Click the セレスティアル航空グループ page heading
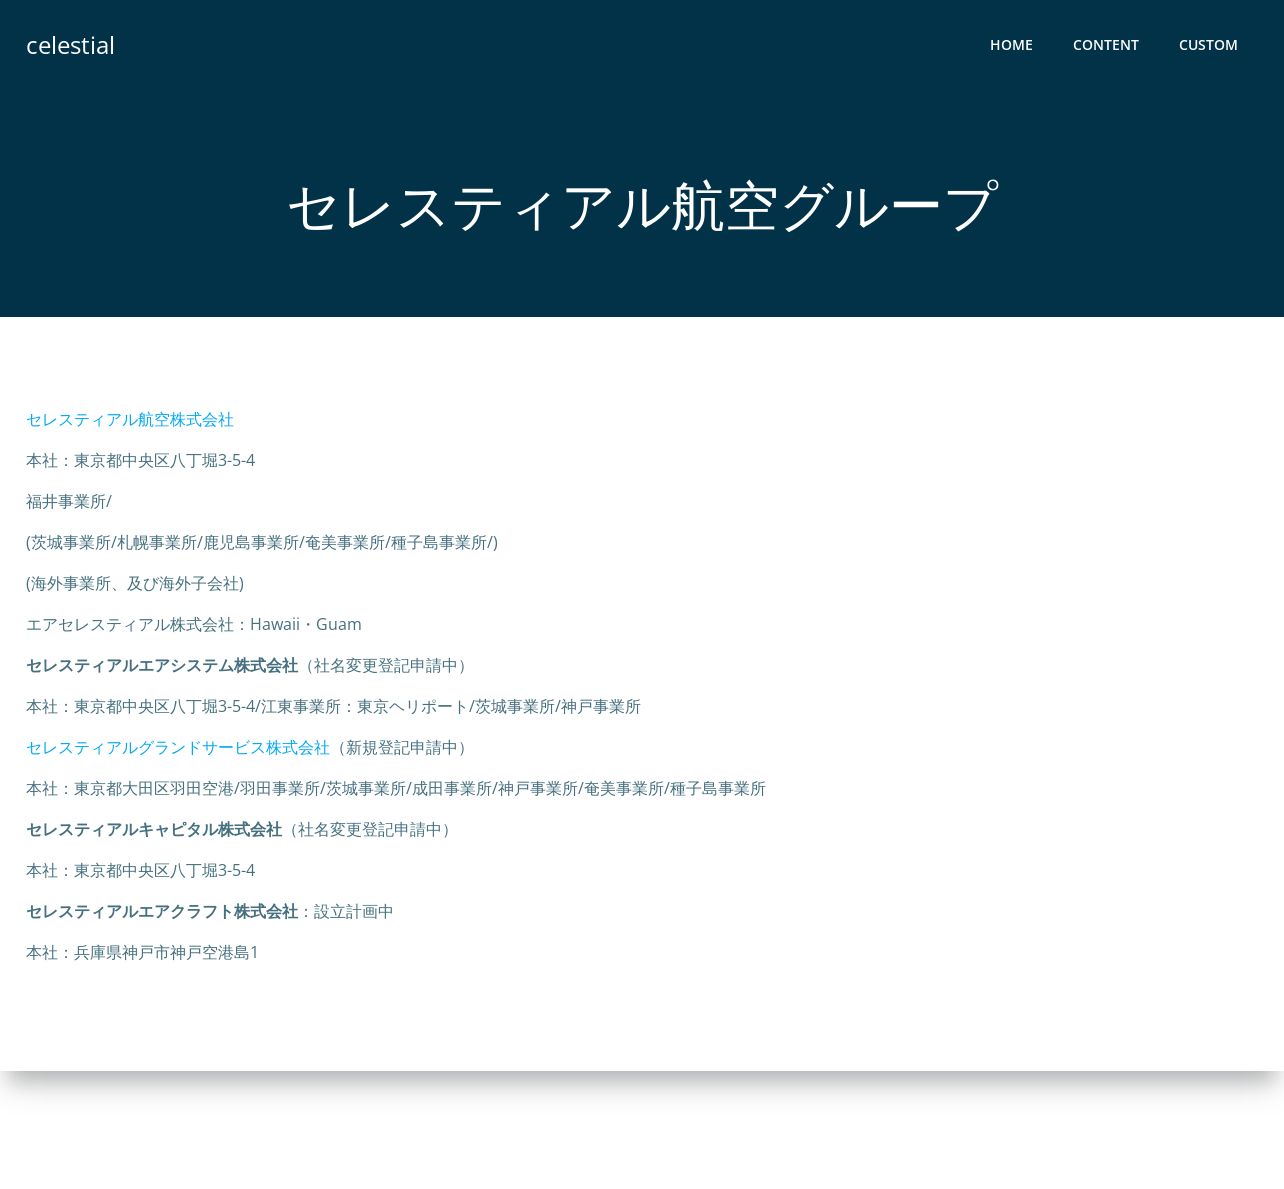 click(x=642, y=207)
